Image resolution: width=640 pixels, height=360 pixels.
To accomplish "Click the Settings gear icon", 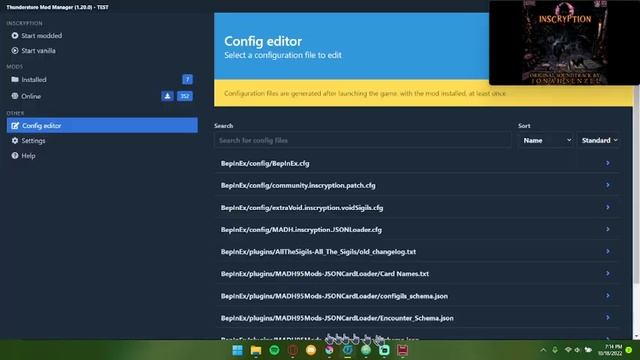I will point(15,140).
